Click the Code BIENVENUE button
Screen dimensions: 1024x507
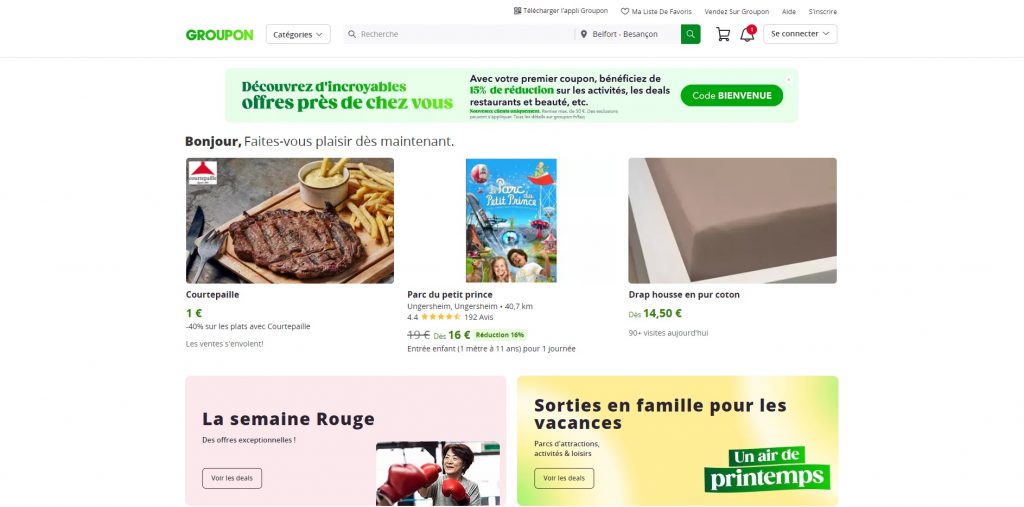coord(731,95)
